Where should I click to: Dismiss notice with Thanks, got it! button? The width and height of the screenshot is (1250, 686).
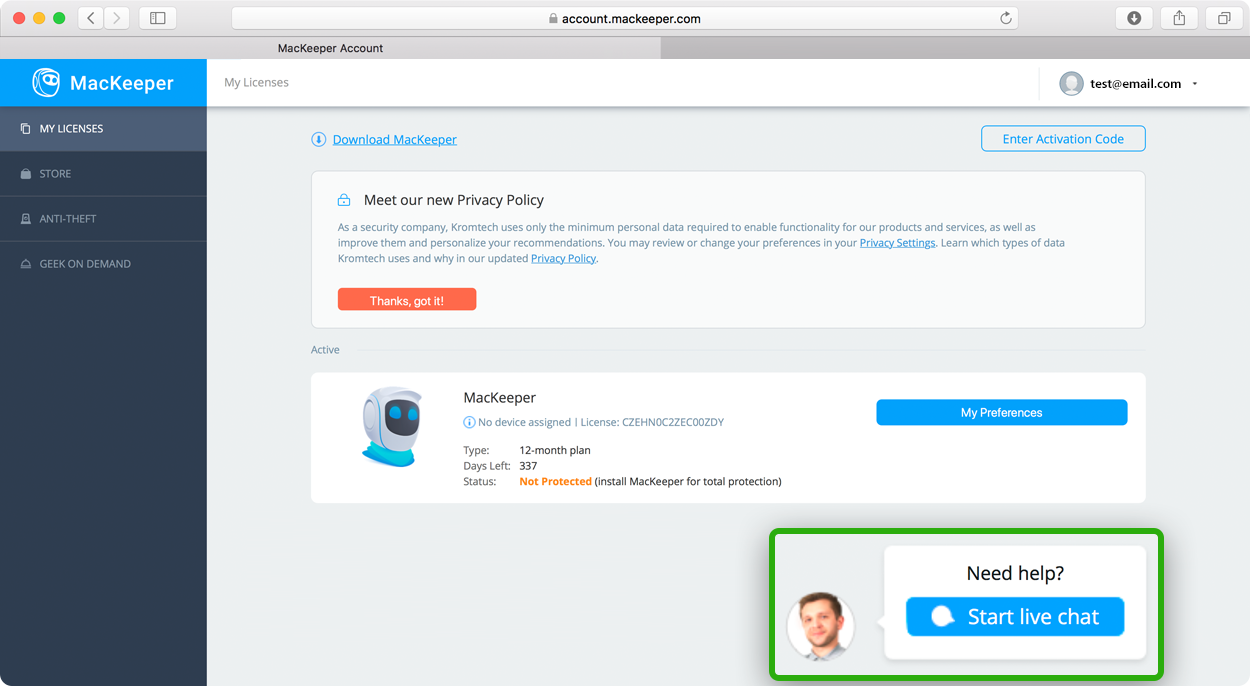point(407,300)
